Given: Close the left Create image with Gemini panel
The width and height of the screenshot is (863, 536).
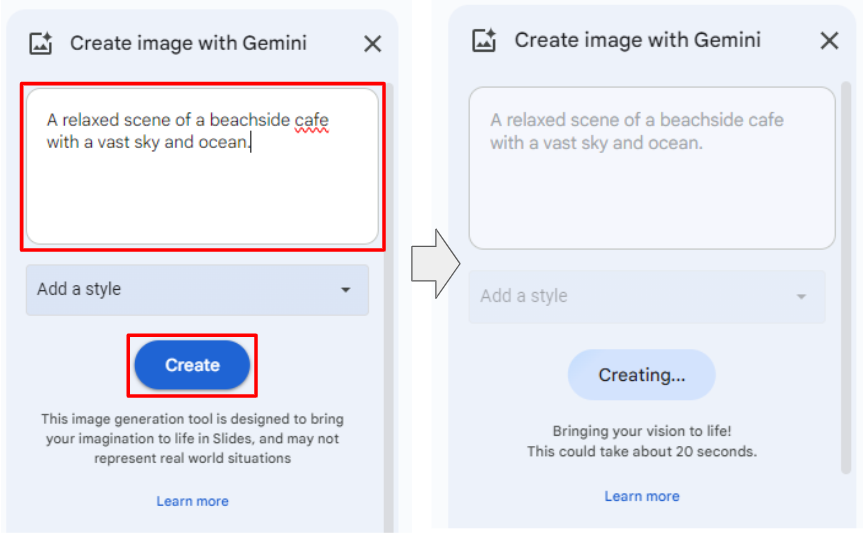Looking at the screenshot, I should [373, 43].
